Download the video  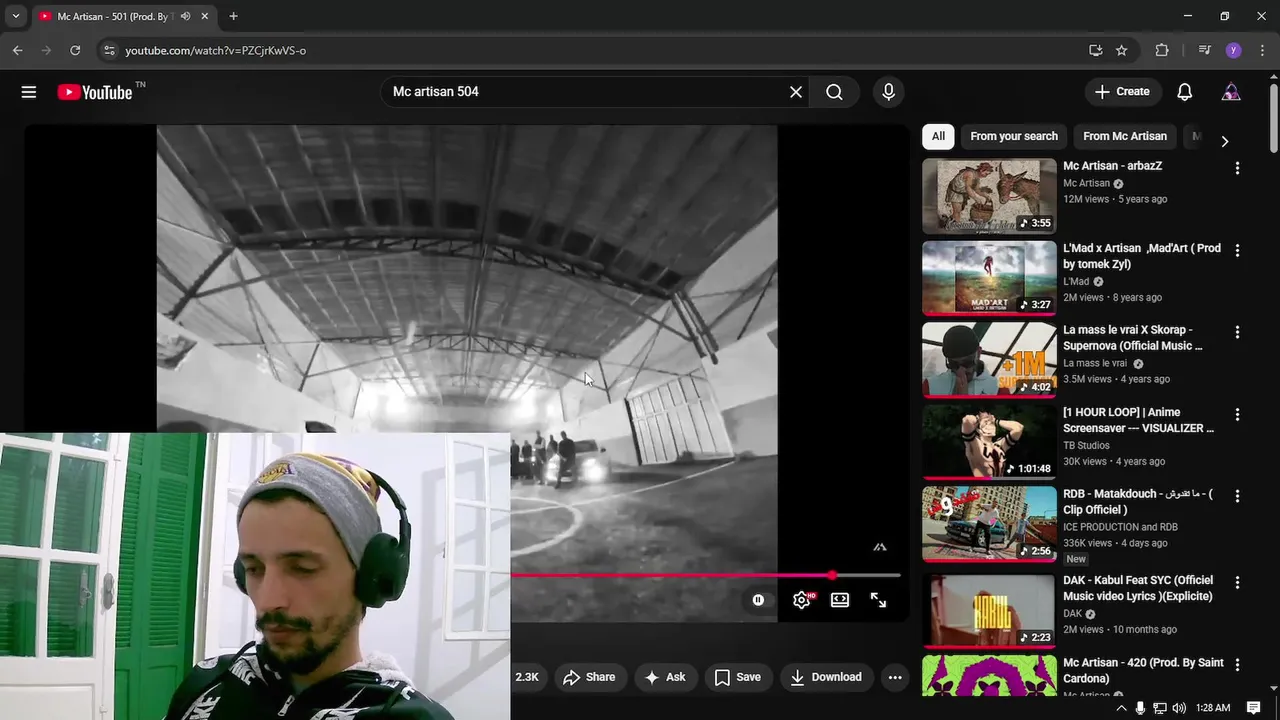pyautogui.click(x=826, y=677)
